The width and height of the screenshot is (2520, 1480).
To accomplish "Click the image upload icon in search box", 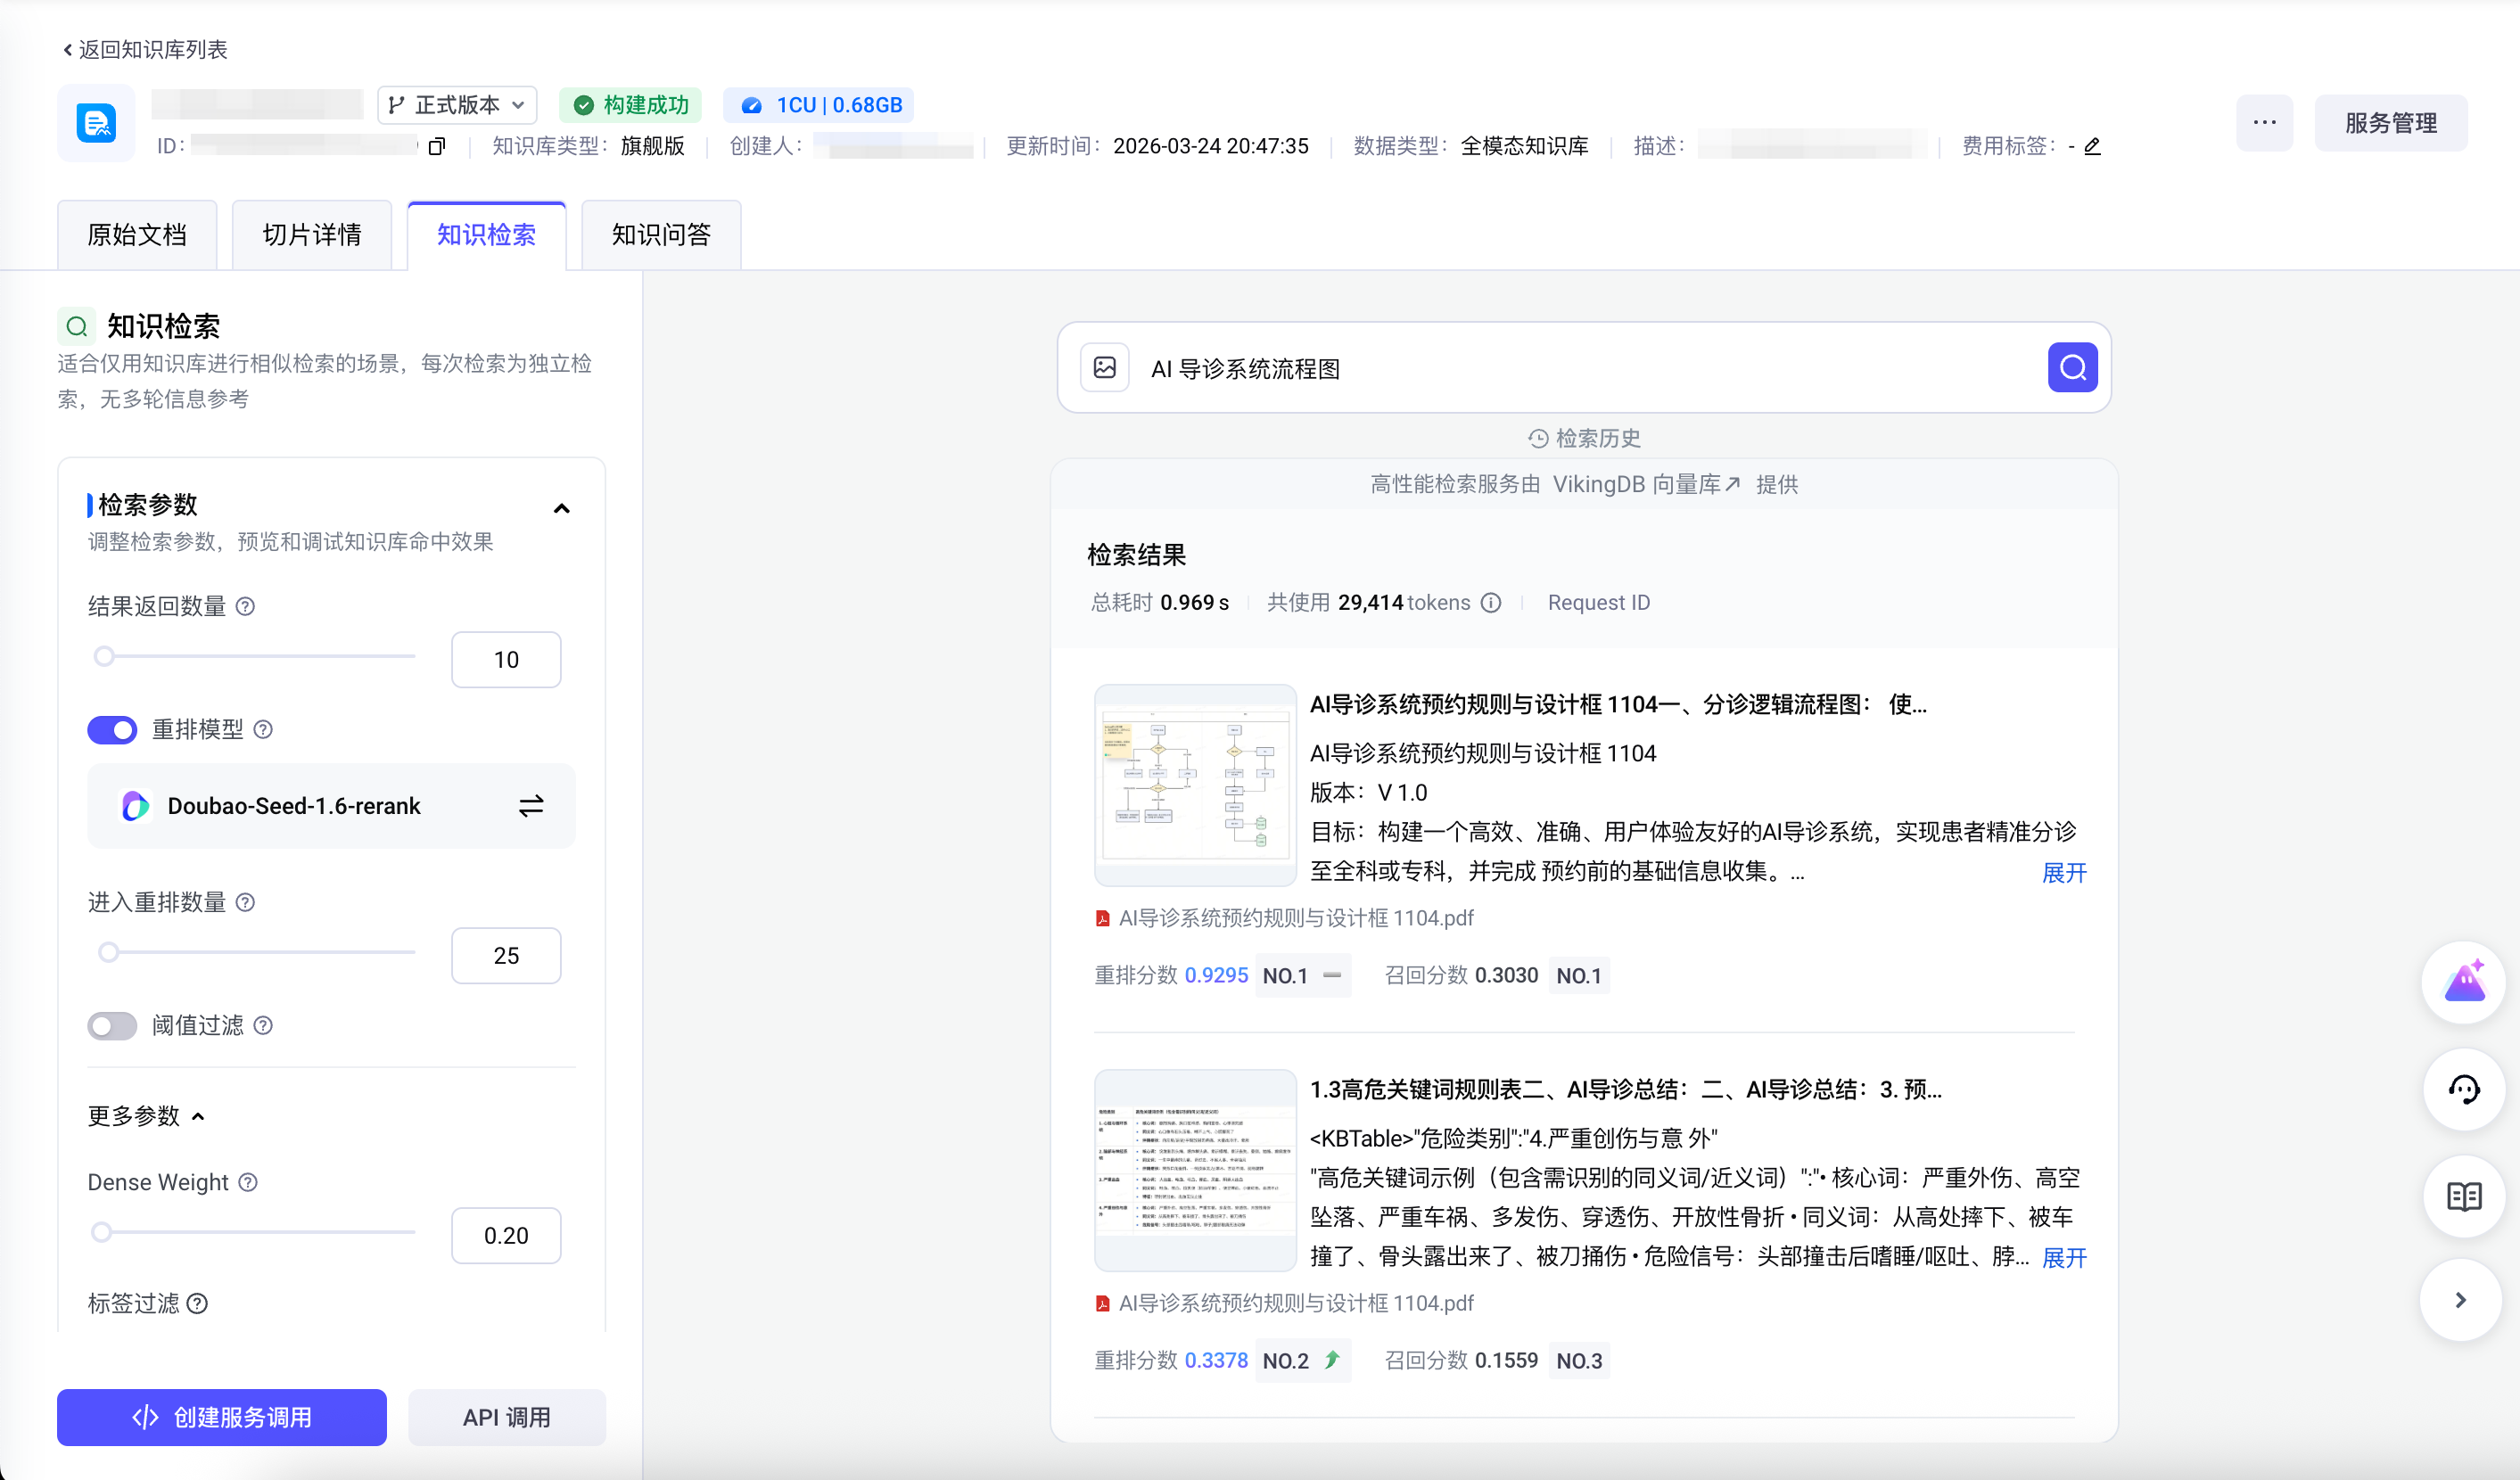I will (1104, 368).
